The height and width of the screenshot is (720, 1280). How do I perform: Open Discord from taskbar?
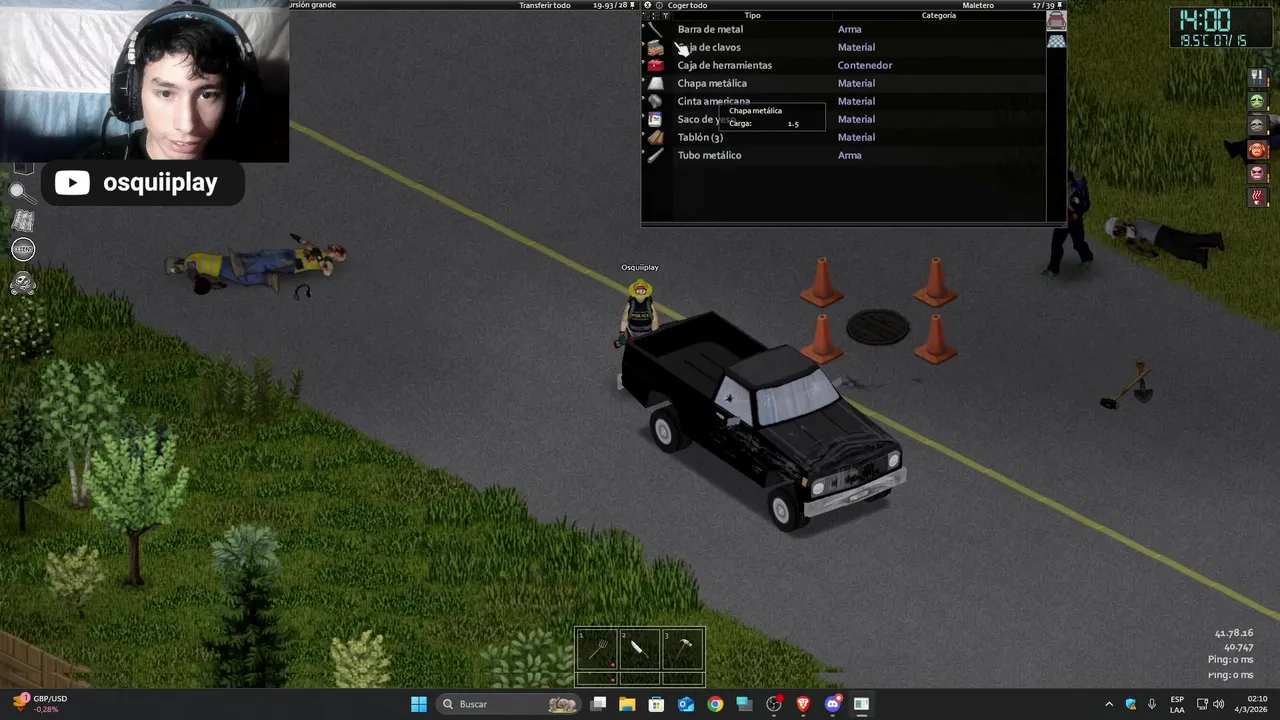832,704
